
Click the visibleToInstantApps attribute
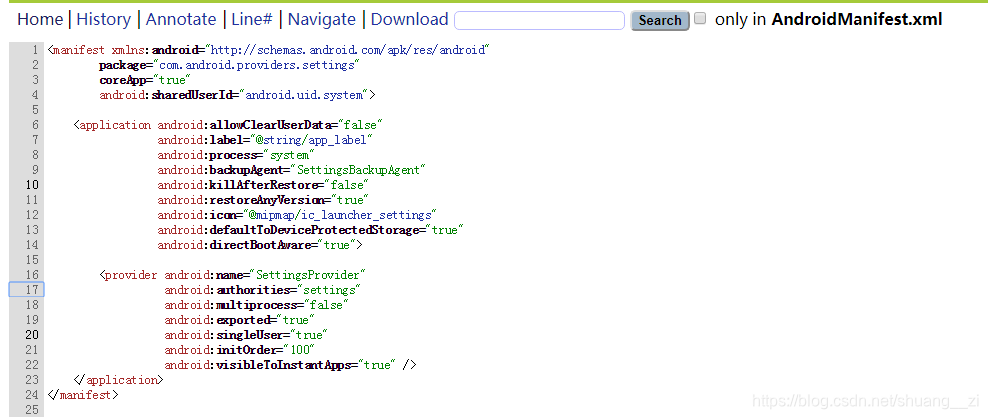tap(284, 365)
